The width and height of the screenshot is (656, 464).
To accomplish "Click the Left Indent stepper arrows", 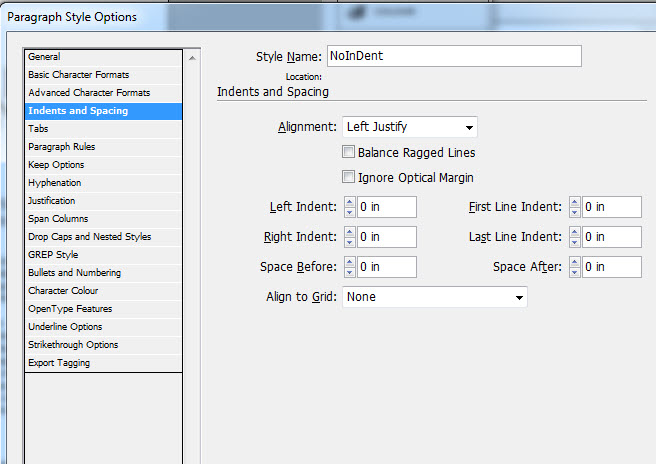I will 349,208.
